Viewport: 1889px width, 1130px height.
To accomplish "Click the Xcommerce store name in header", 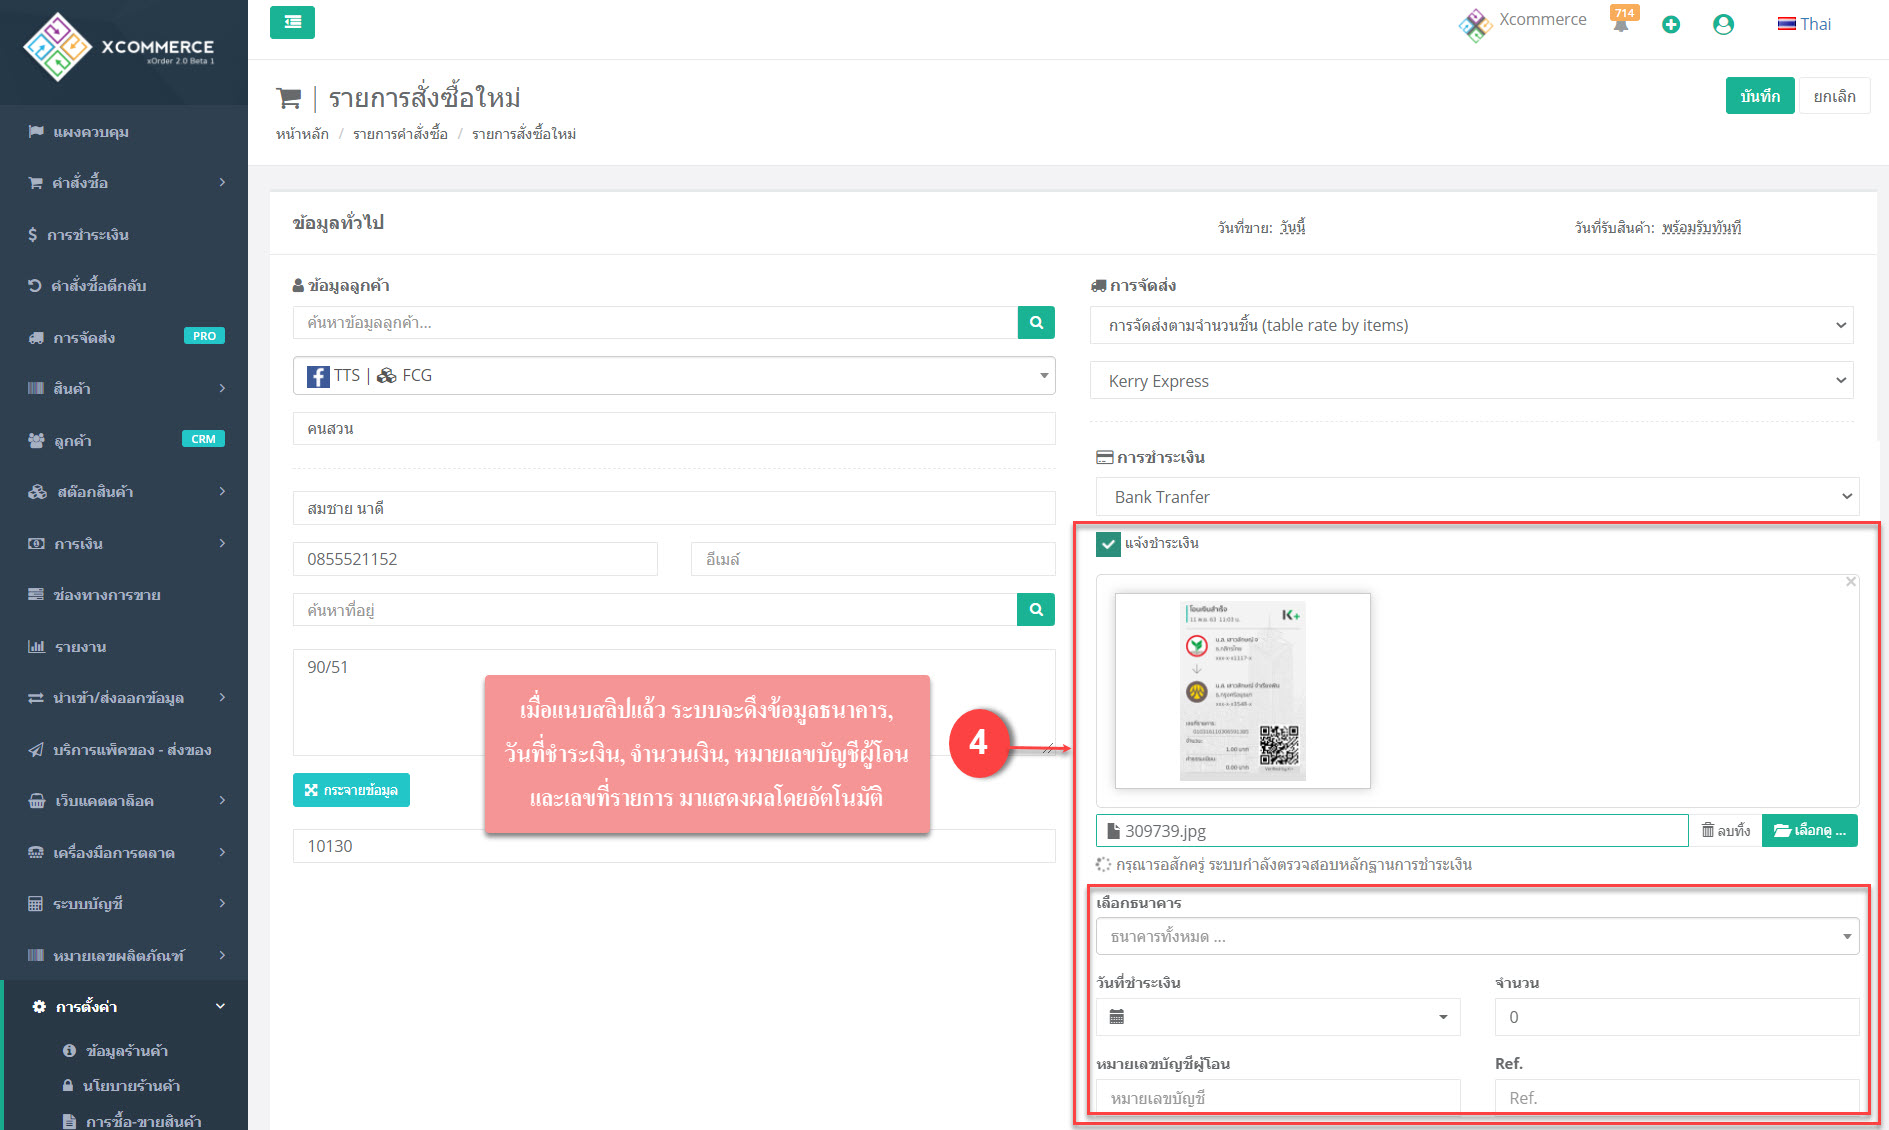I will [x=1543, y=20].
